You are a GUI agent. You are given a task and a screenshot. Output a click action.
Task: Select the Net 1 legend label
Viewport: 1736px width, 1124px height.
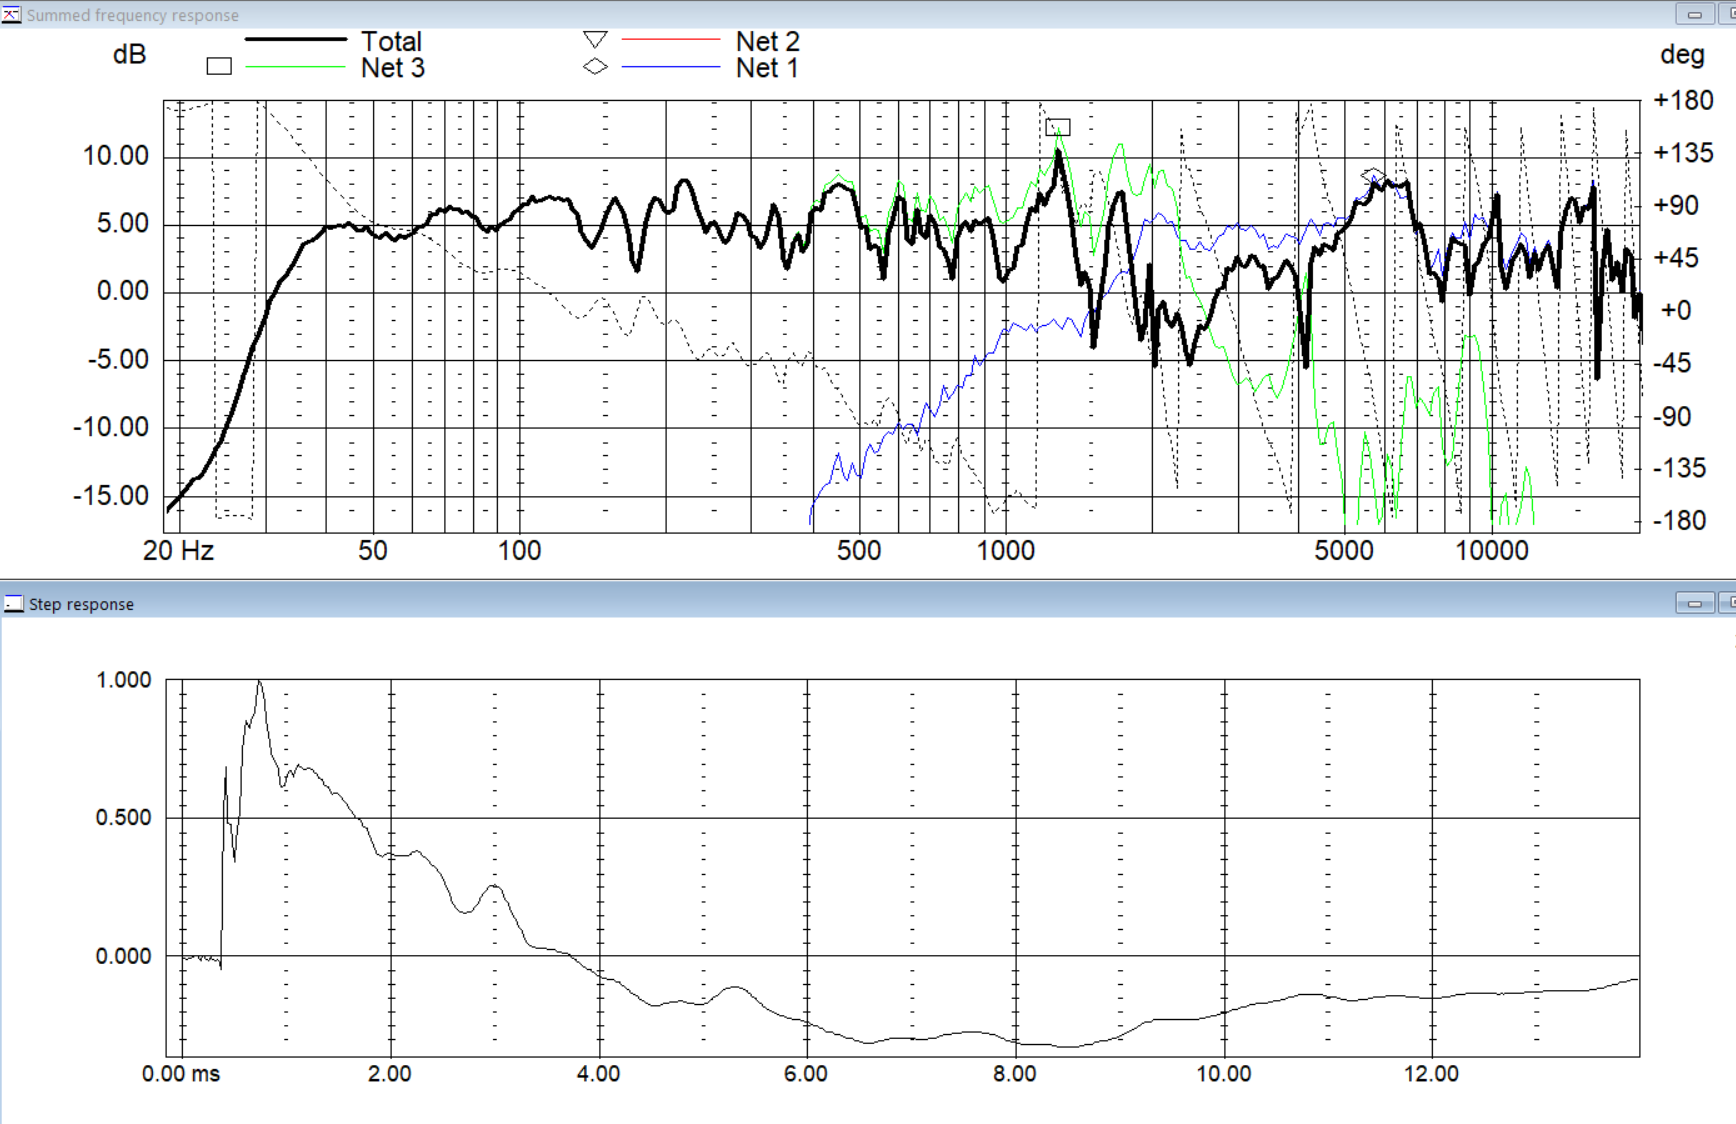tap(767, 68)
